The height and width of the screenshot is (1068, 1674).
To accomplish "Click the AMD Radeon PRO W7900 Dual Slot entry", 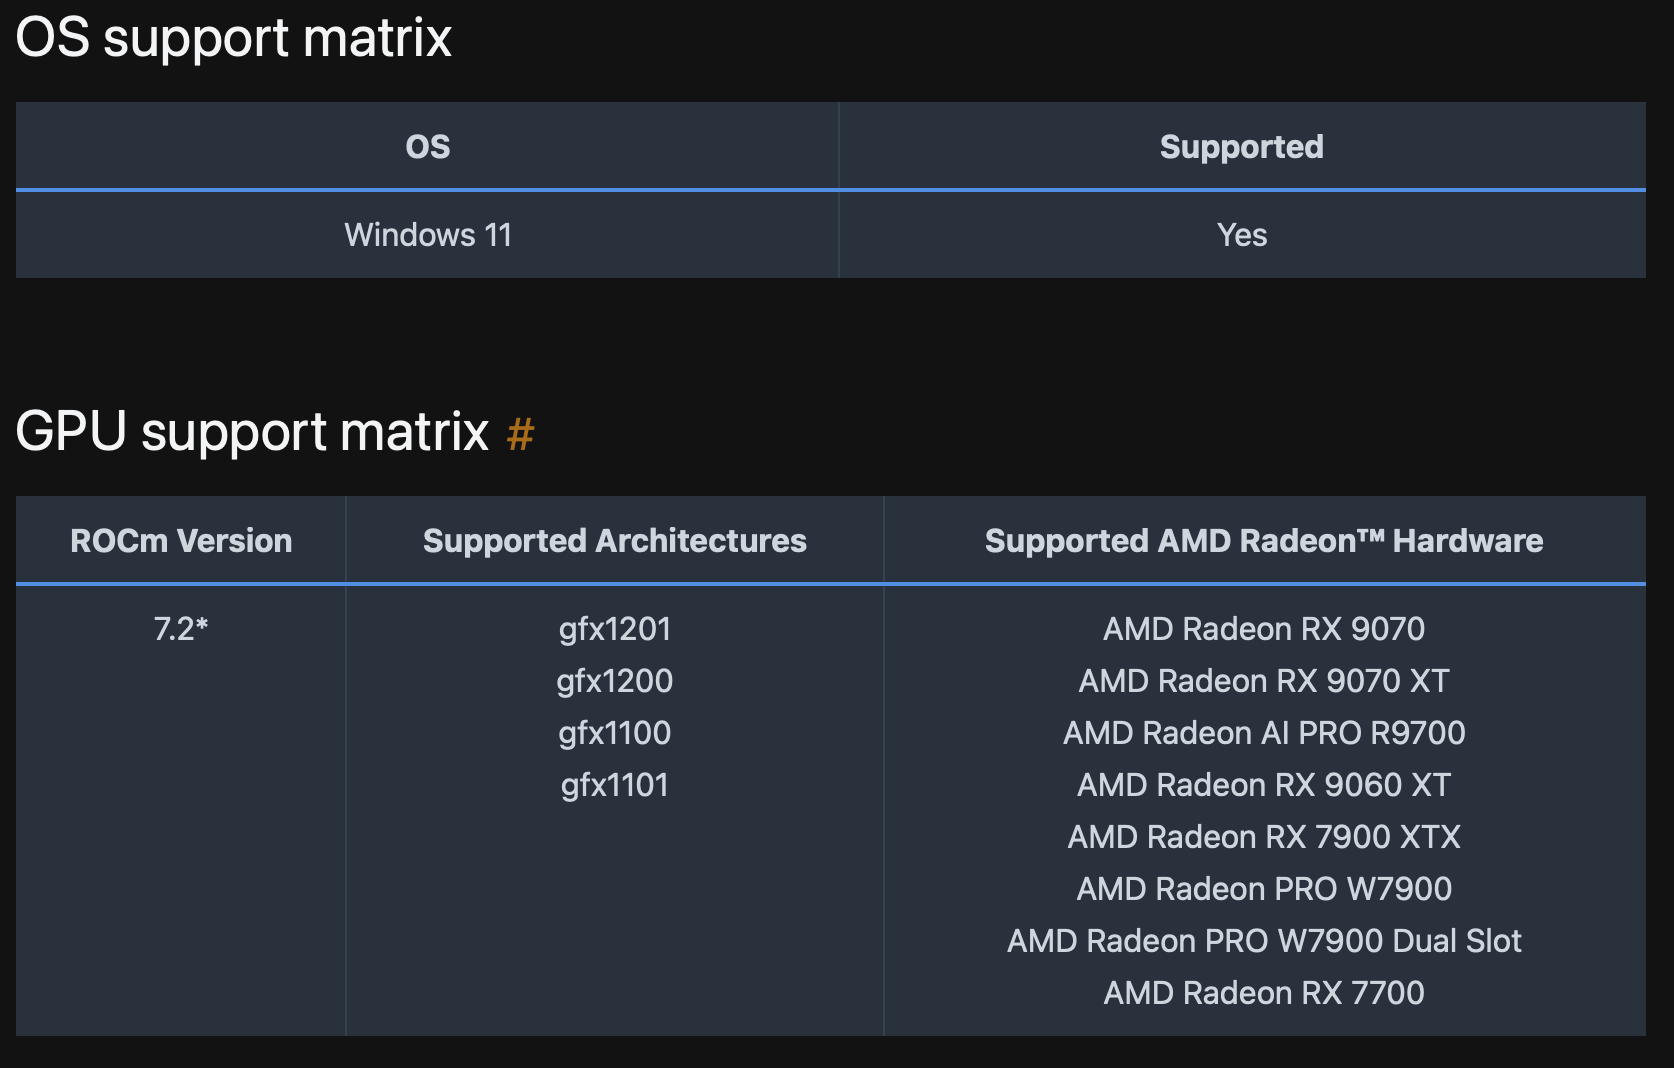I will click(1263, 941).
